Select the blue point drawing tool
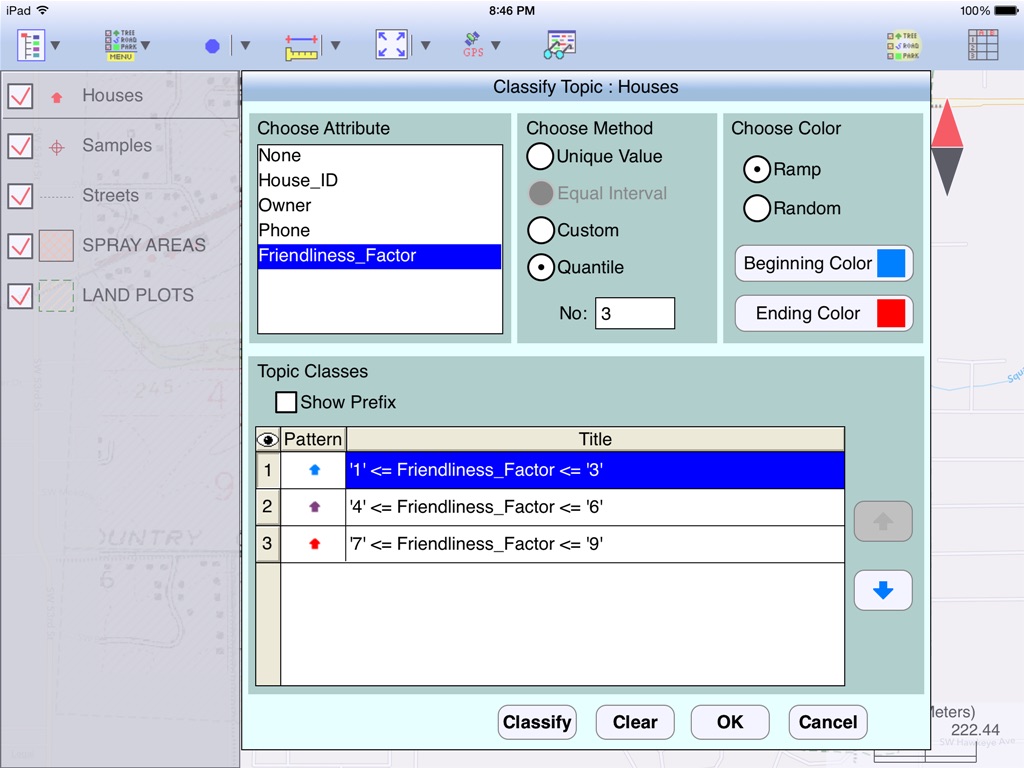Viewport: 1024px width, 768px height. (x=212, y=46)
